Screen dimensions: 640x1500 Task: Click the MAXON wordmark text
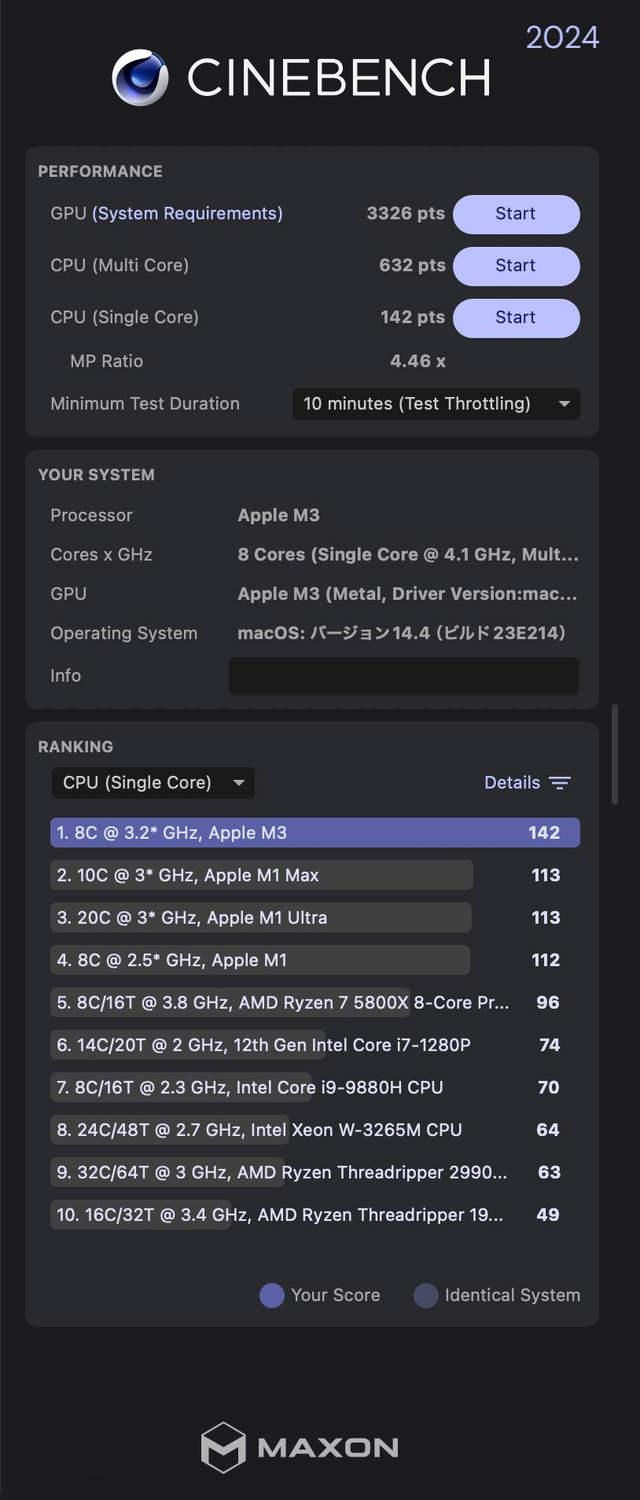point(328,1448)
